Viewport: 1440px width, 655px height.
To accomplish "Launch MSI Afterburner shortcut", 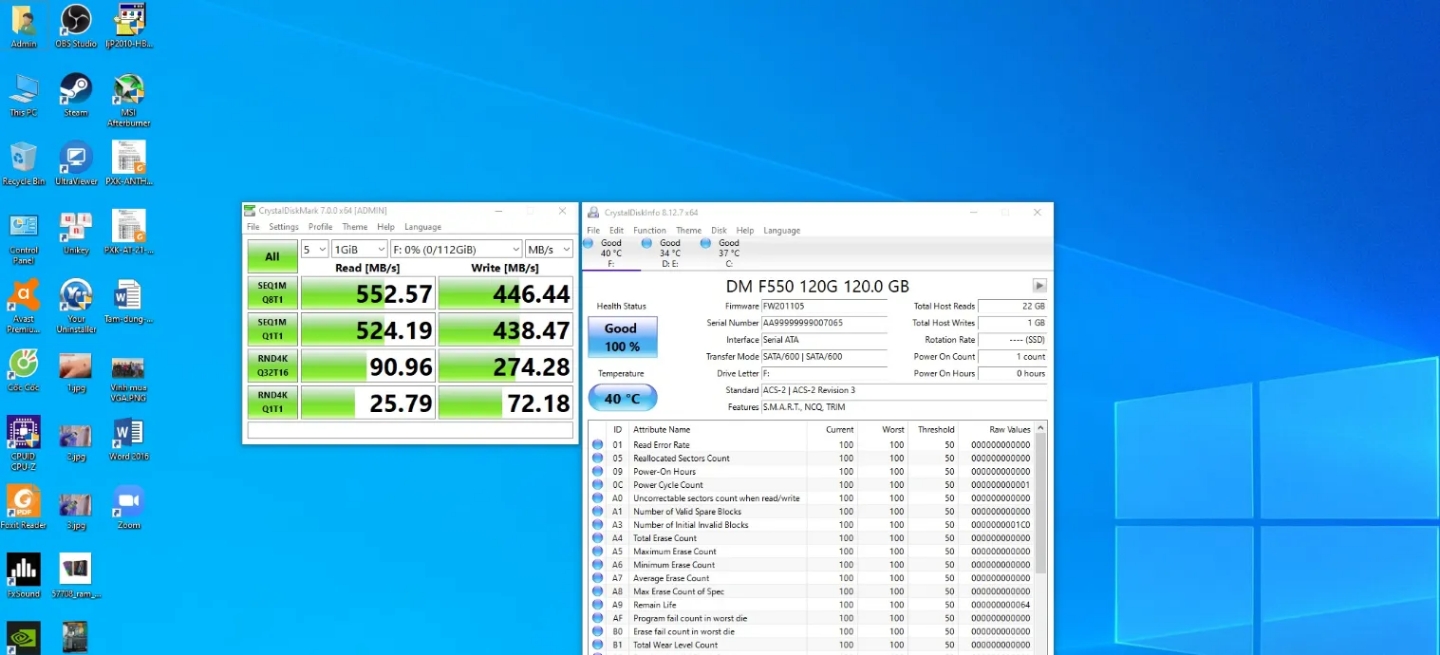I will pyautogui.click(x=128, y=99).
